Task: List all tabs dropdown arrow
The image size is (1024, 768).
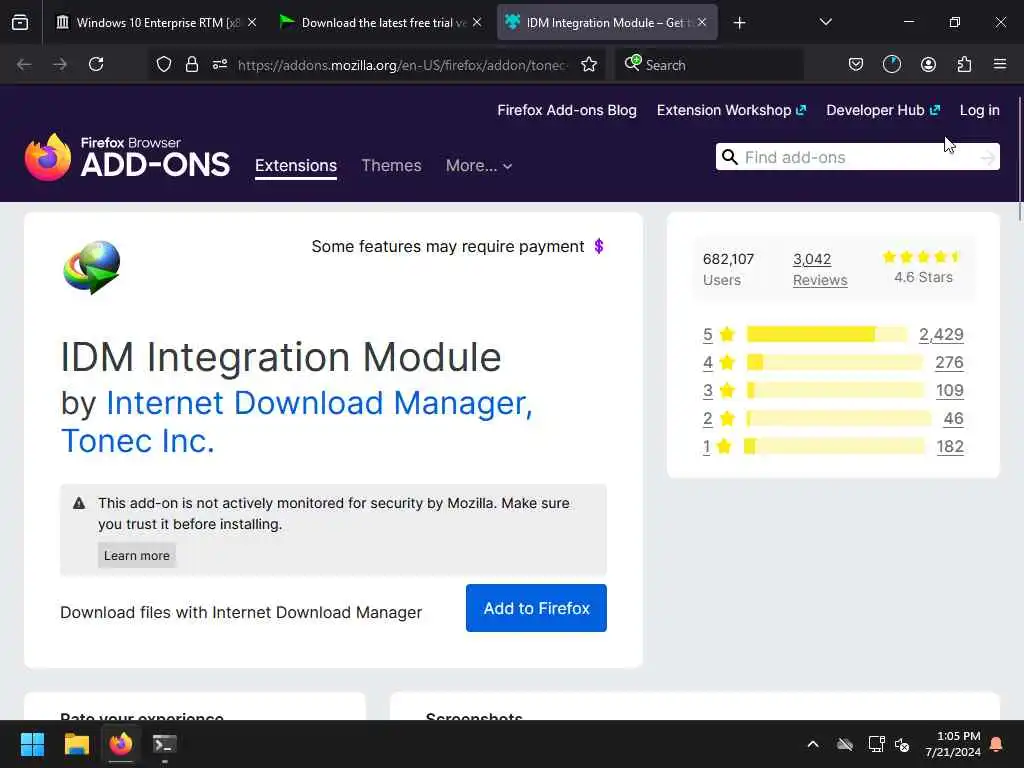Action: coord(825,23)
